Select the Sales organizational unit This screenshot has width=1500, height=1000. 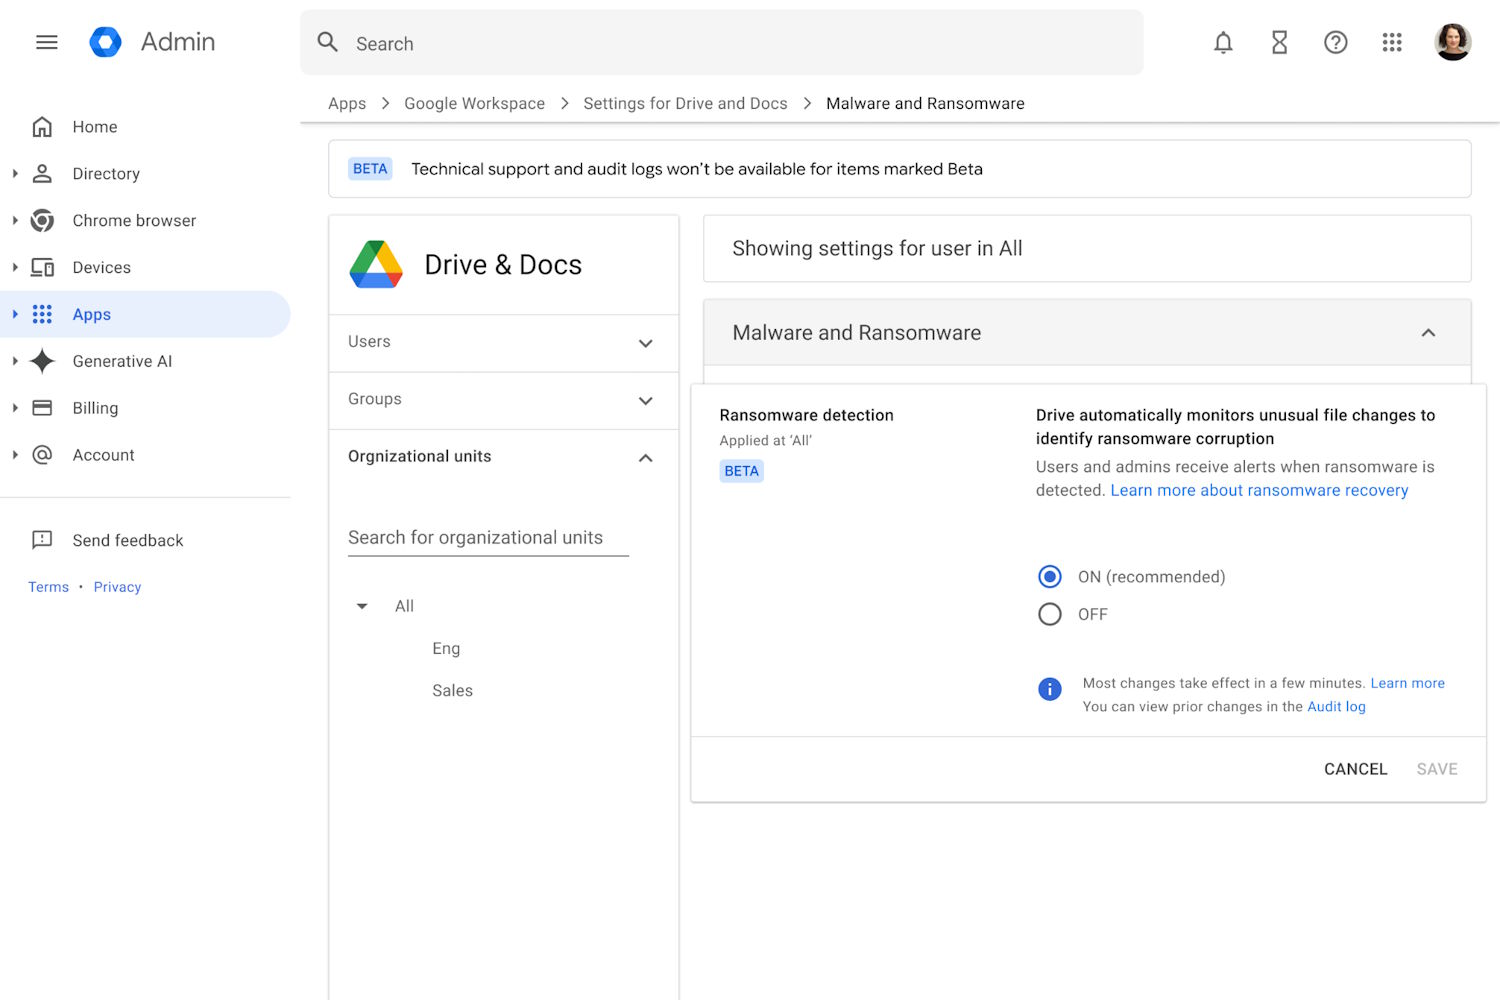click(x=452, y=691)
